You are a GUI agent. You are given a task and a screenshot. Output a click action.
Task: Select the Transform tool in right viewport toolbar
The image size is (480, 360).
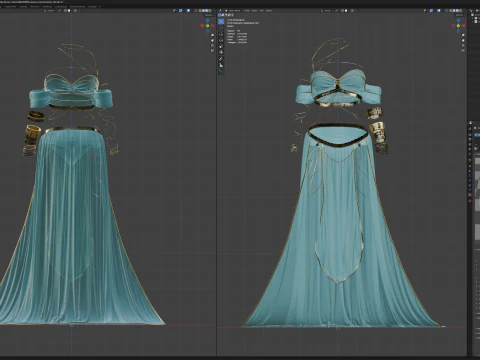[221, 52]
